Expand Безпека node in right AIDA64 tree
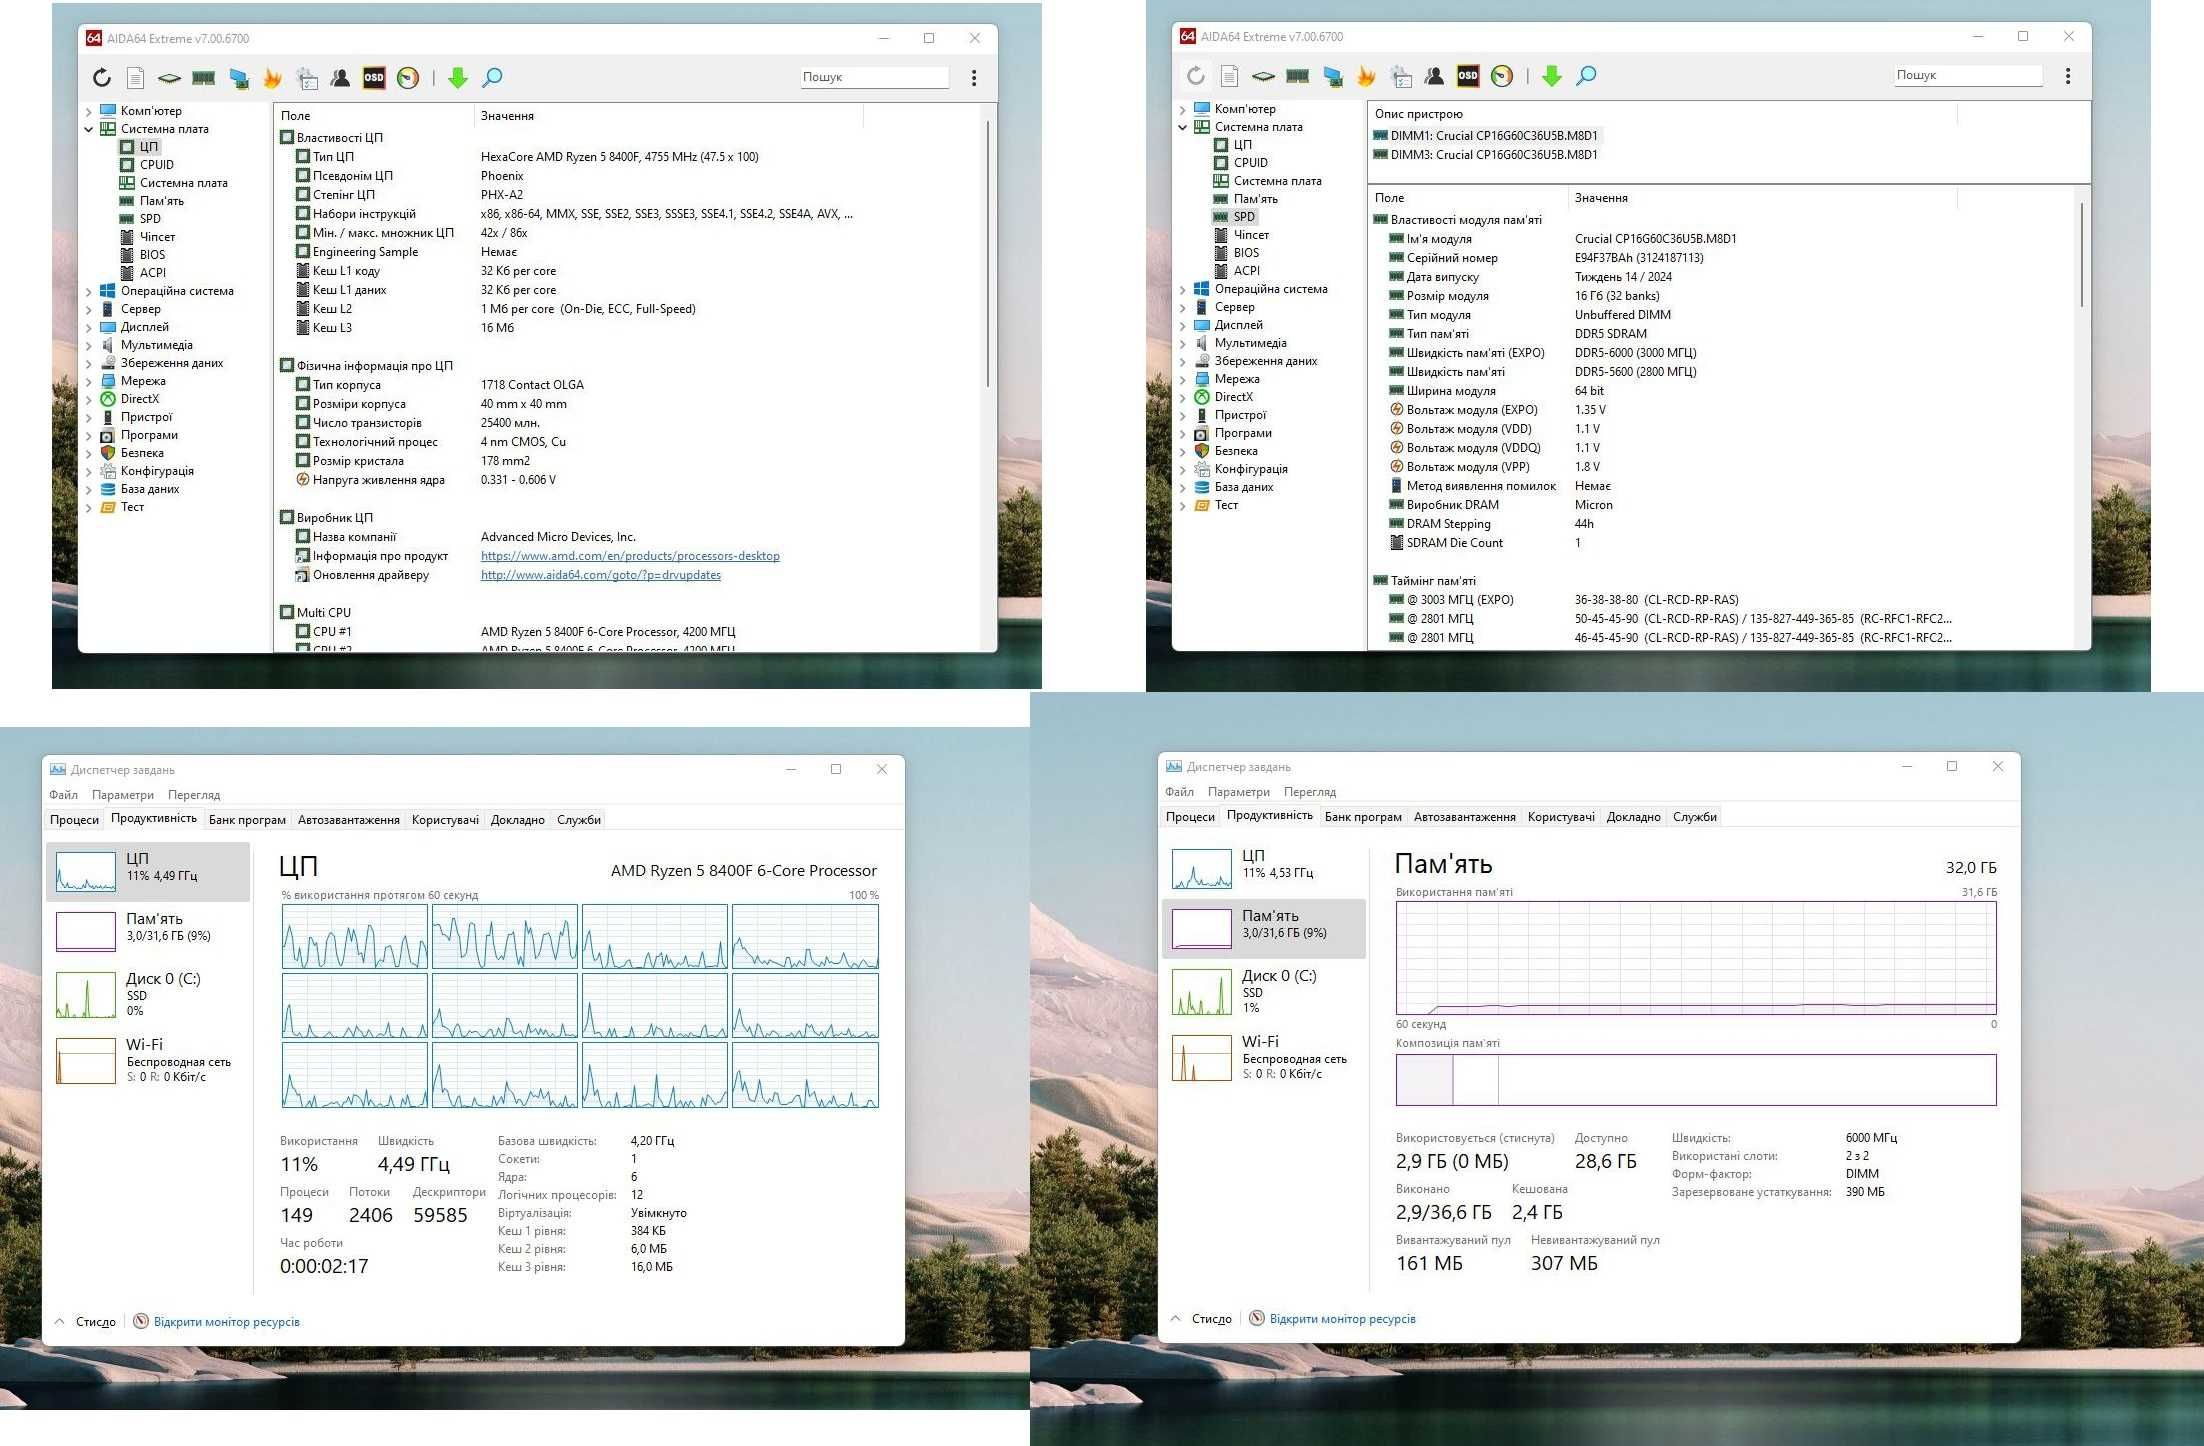The image size is (2204, 1446). point(1183,452)
